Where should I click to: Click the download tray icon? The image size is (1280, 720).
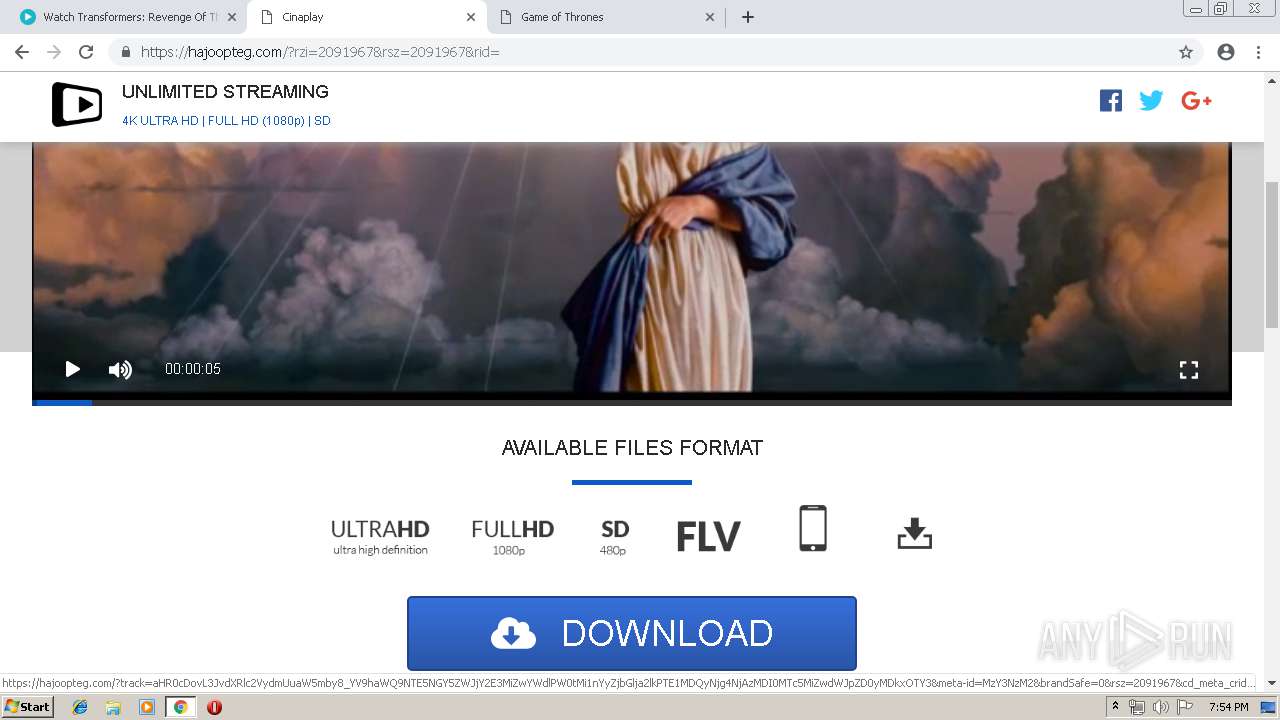tap(914, 533)
